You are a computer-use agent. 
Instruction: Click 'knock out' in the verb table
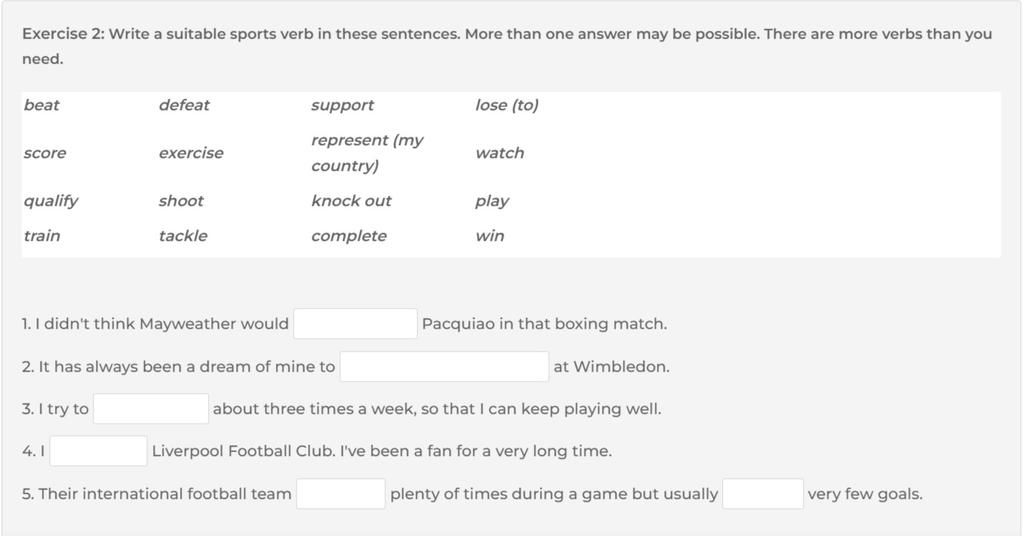tap(351, 200)
